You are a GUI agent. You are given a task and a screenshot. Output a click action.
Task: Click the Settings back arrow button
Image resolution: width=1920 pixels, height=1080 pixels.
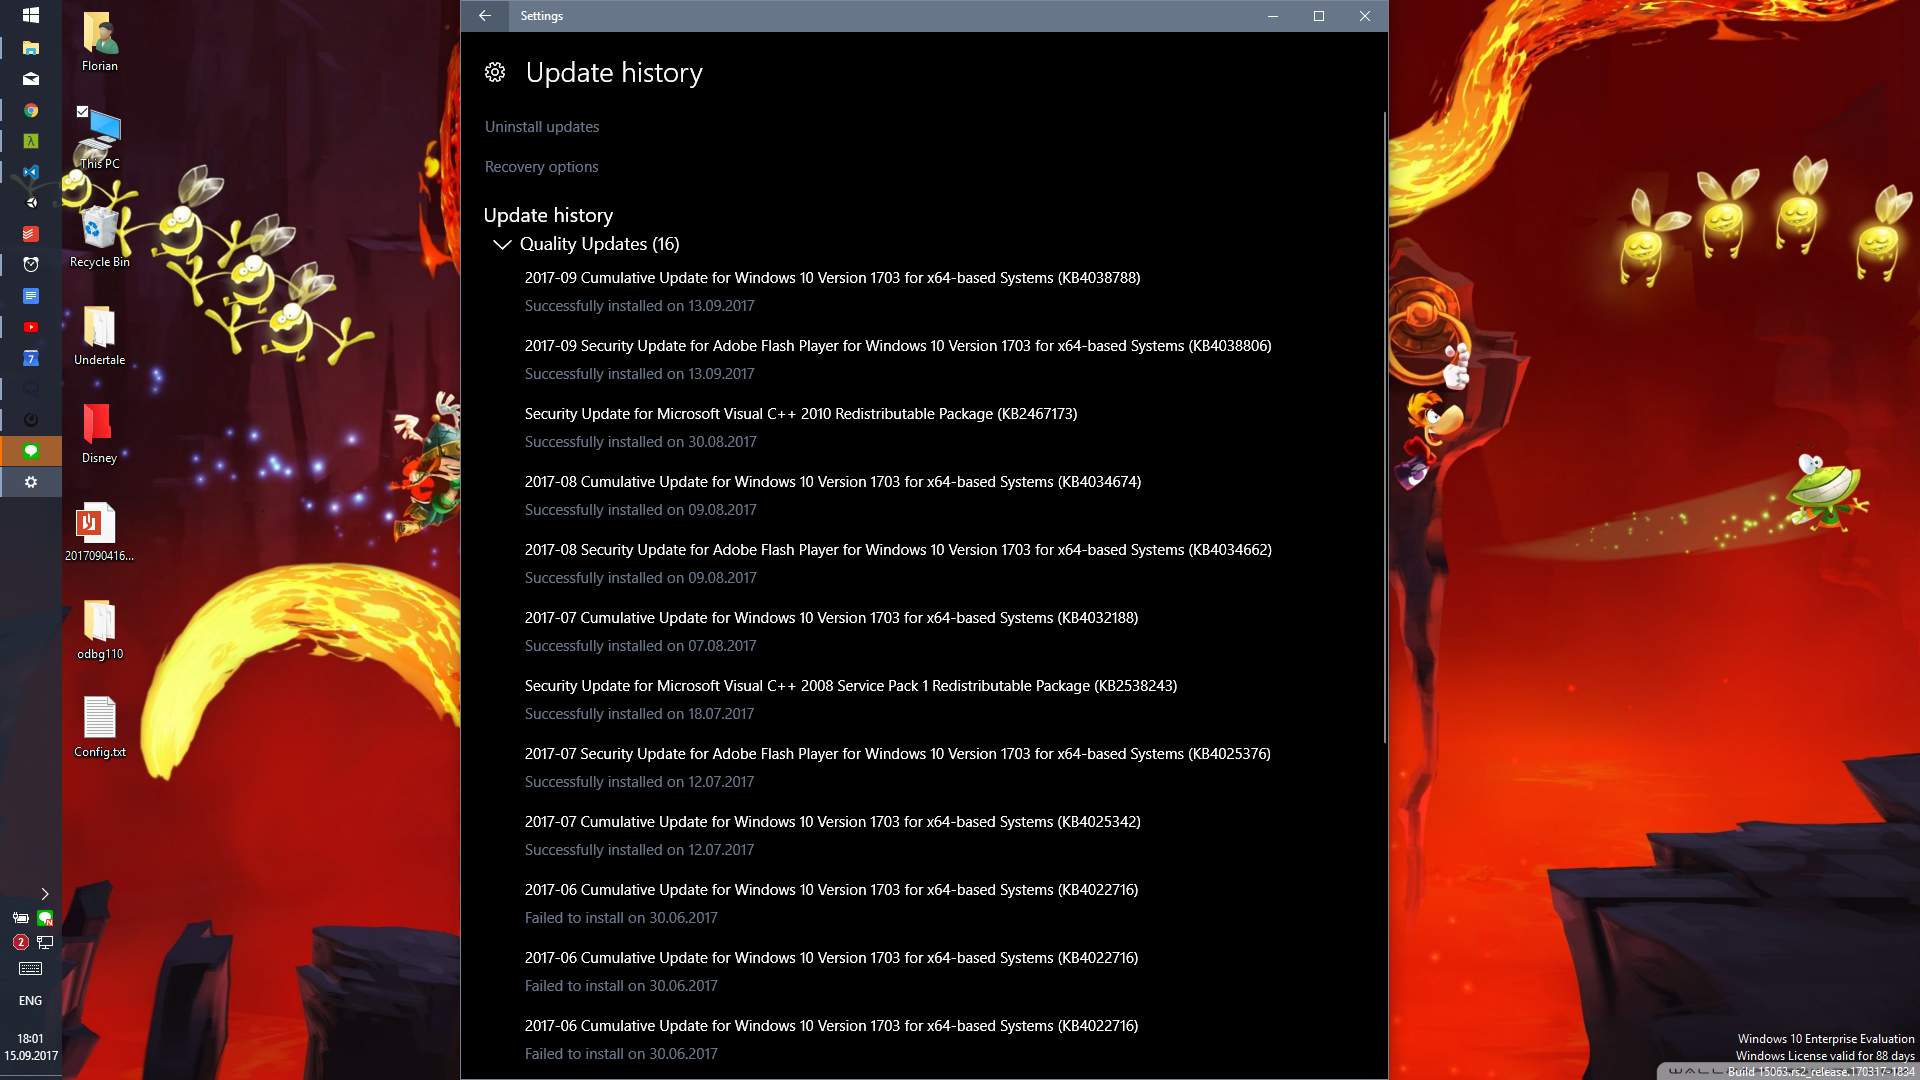click(485, 16)
